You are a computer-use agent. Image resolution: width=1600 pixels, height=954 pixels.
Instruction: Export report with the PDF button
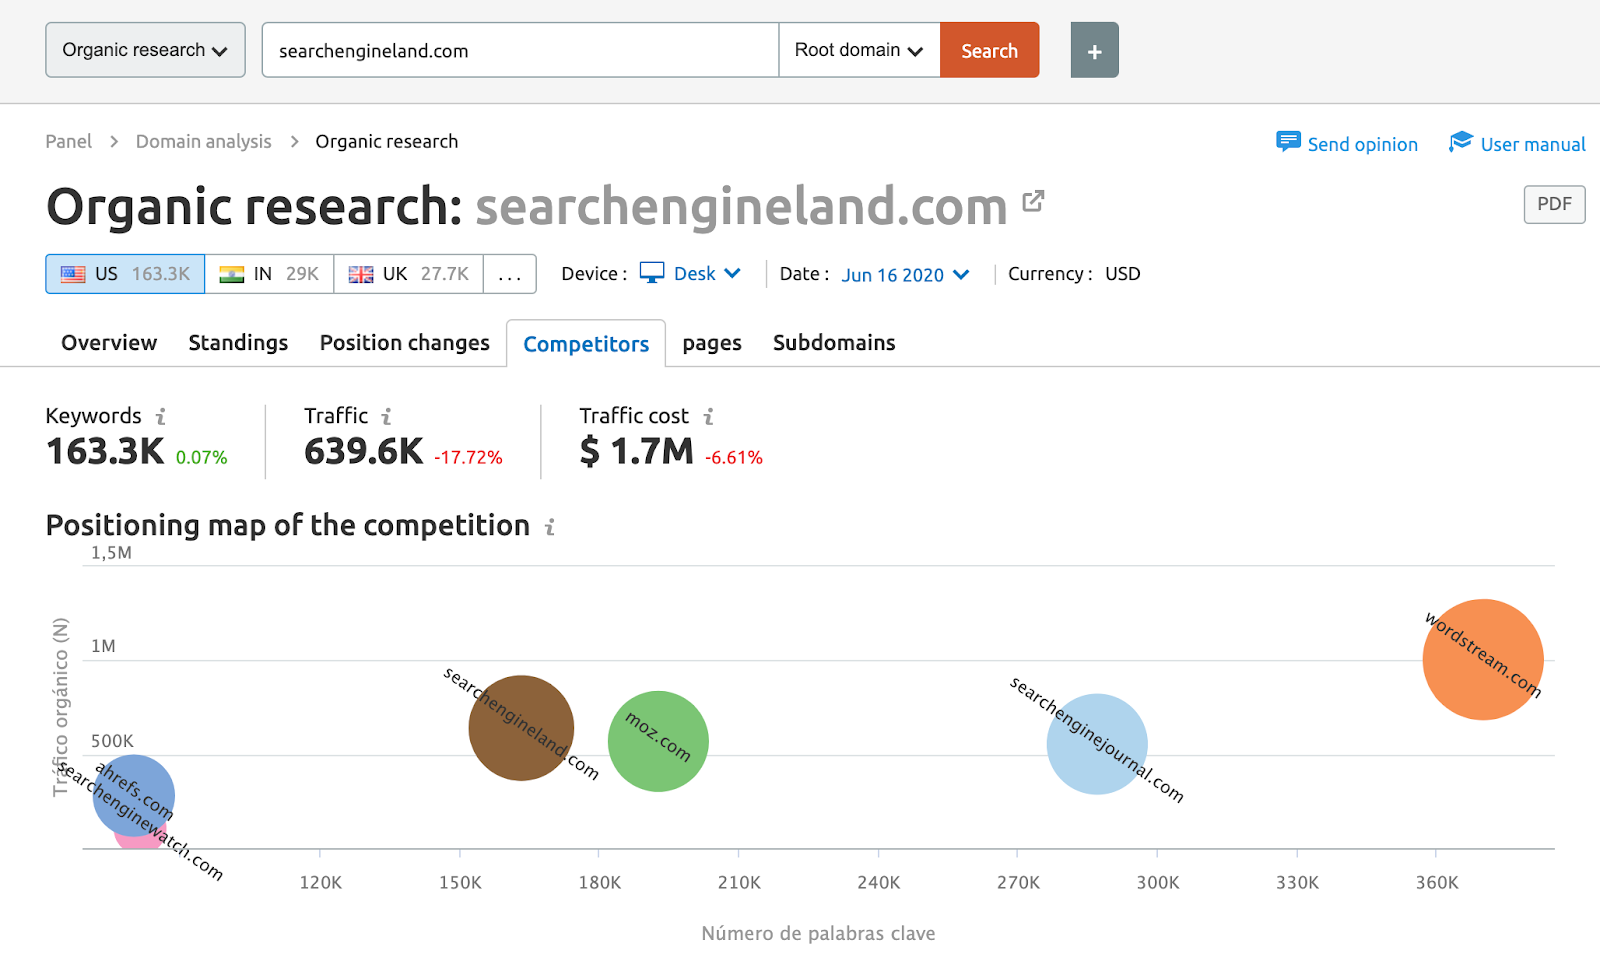[x=1554, y=204]
